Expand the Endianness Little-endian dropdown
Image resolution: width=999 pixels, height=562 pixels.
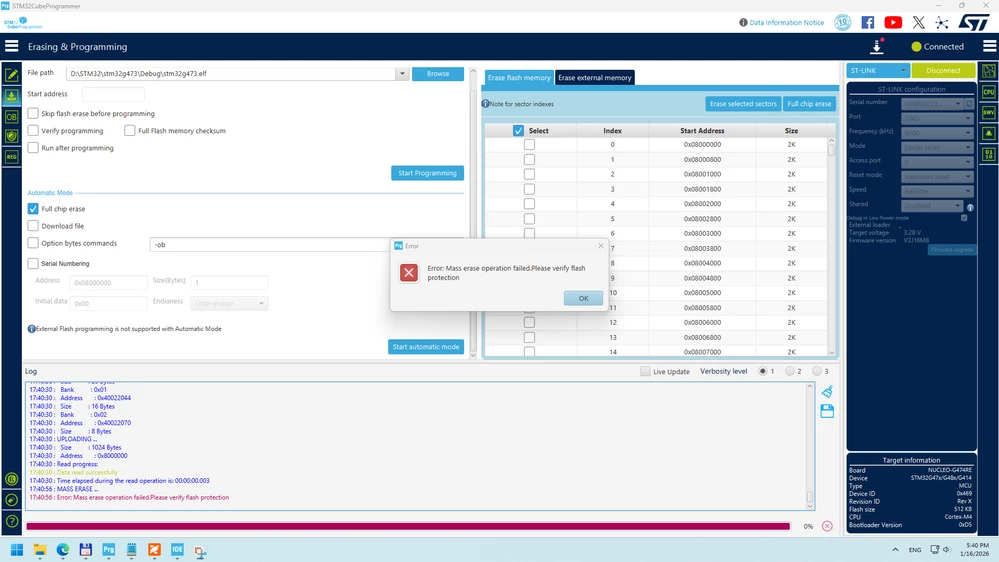pos(229,303)
